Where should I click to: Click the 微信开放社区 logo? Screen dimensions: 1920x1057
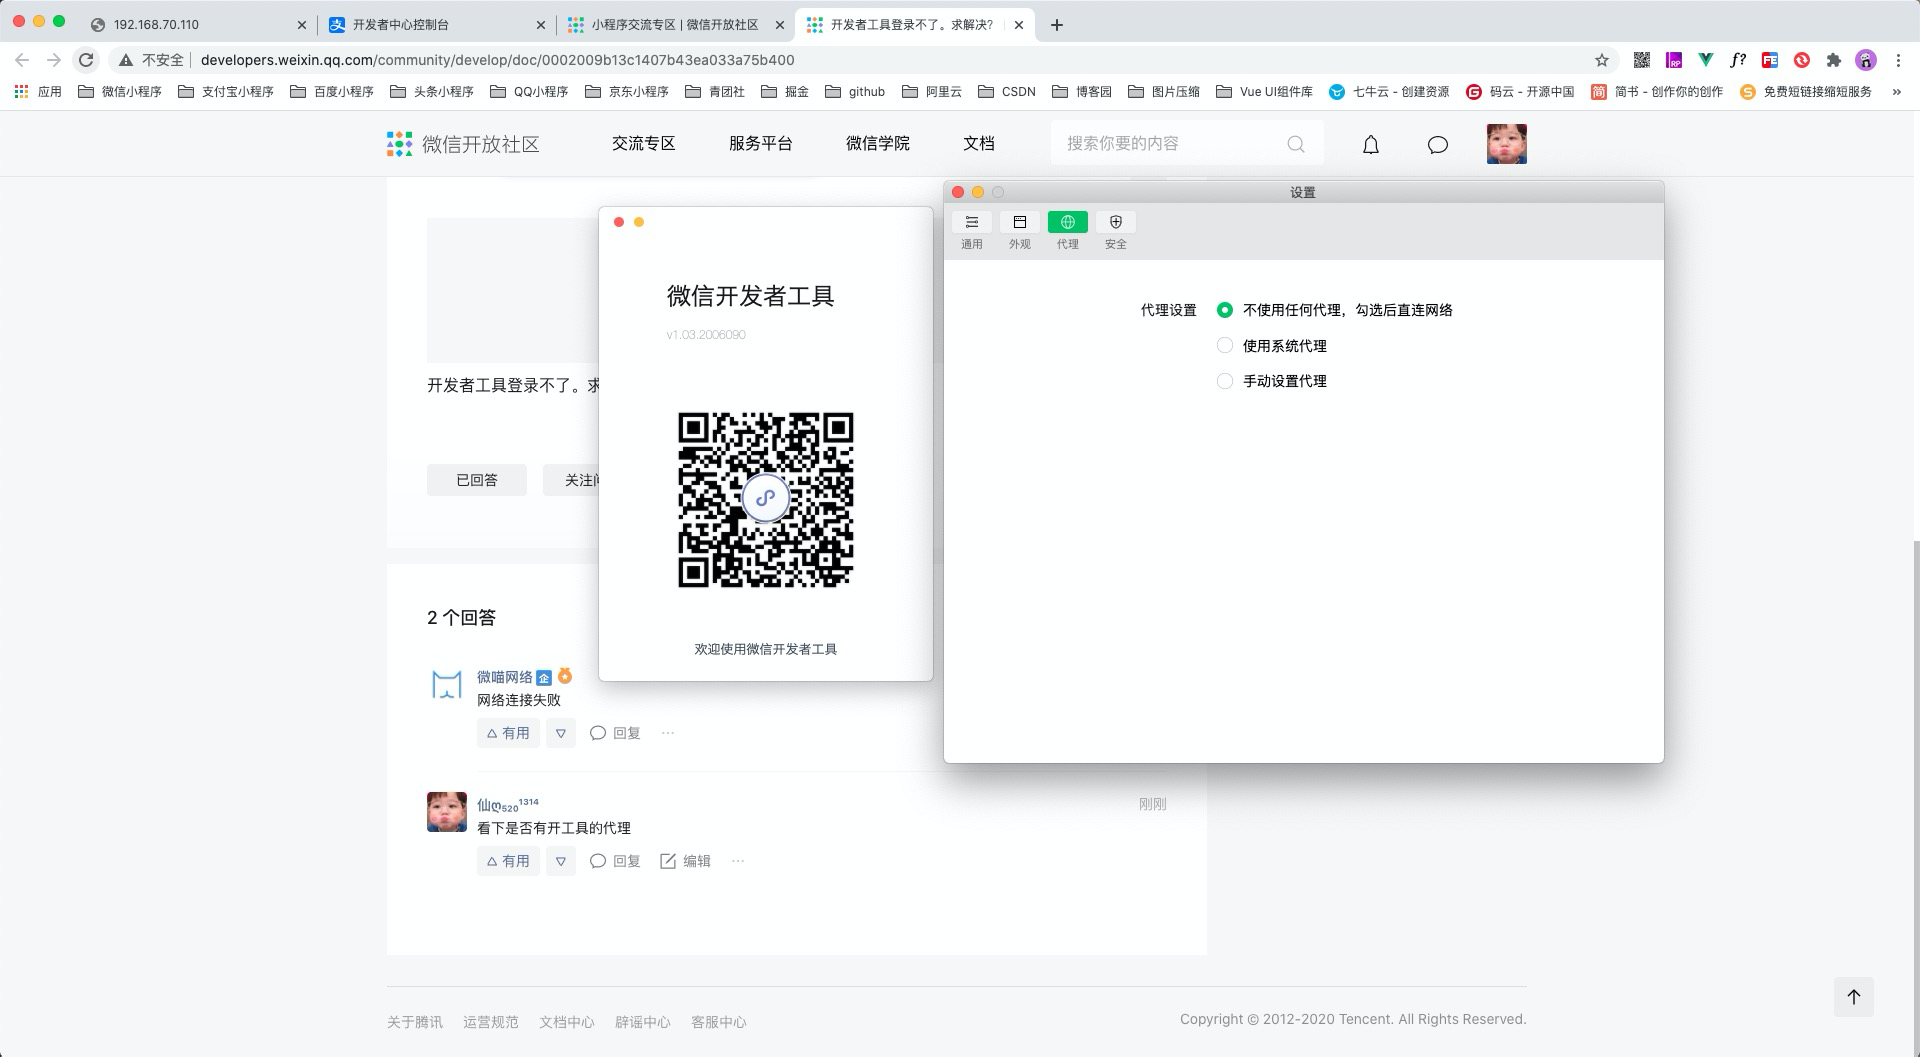[463, 144]
